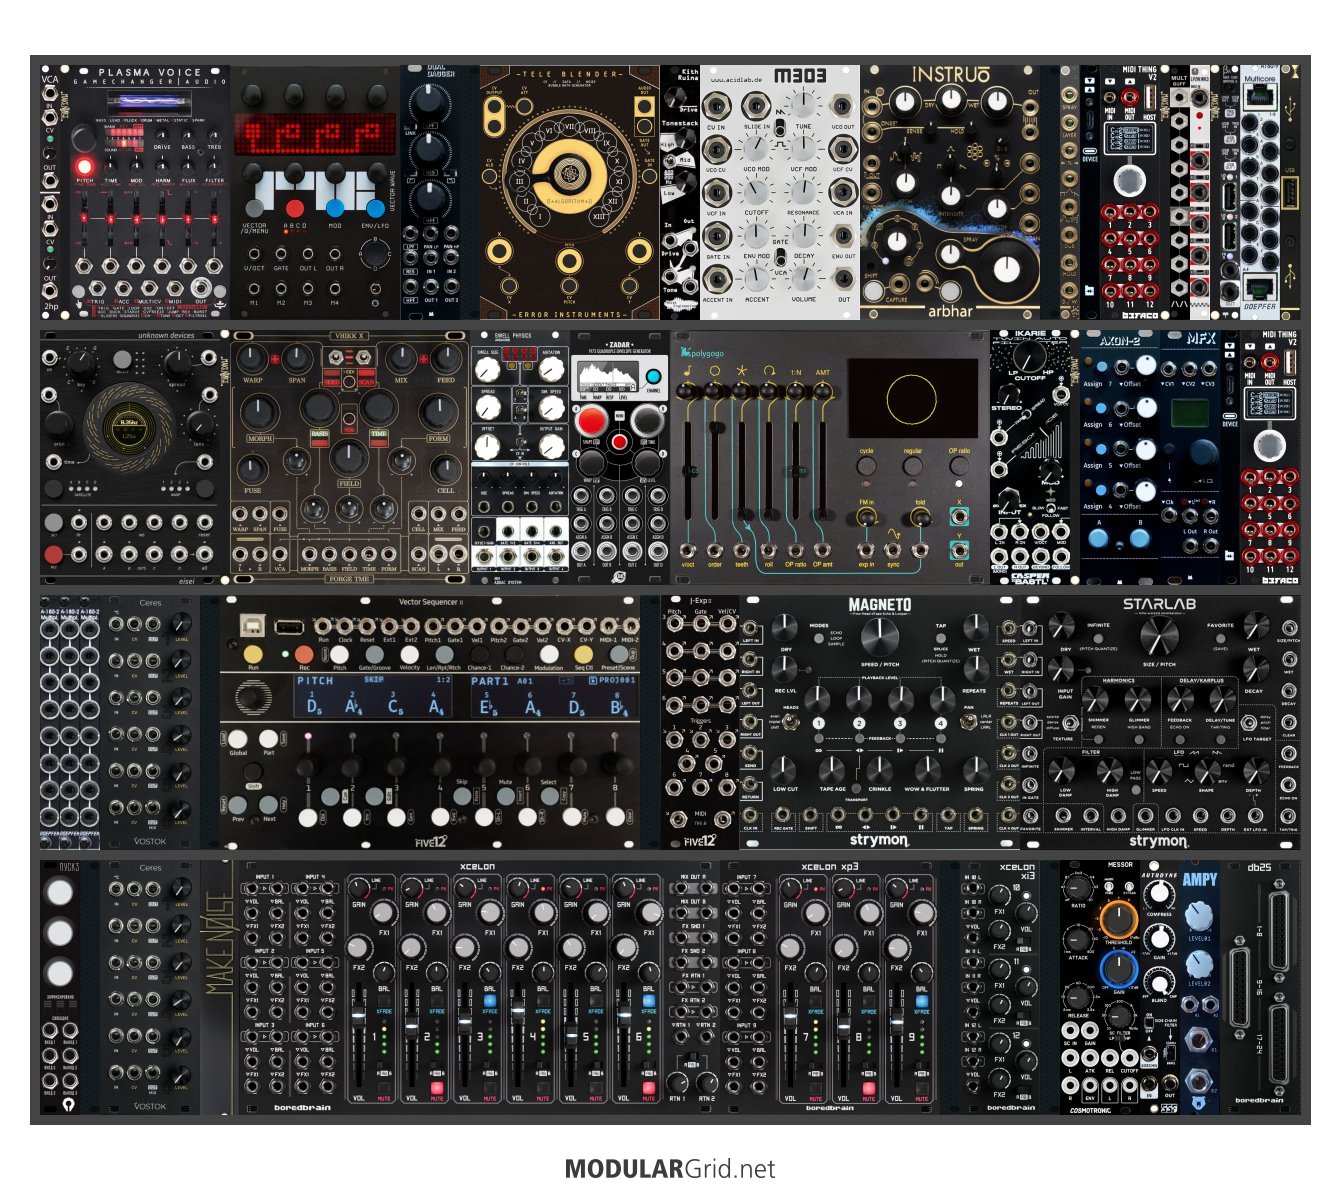The image size is (1341, 1190).
Task: Click the Velocity button on Vector Sequencer
Action: pyautogui.click(x=410, y=654)
